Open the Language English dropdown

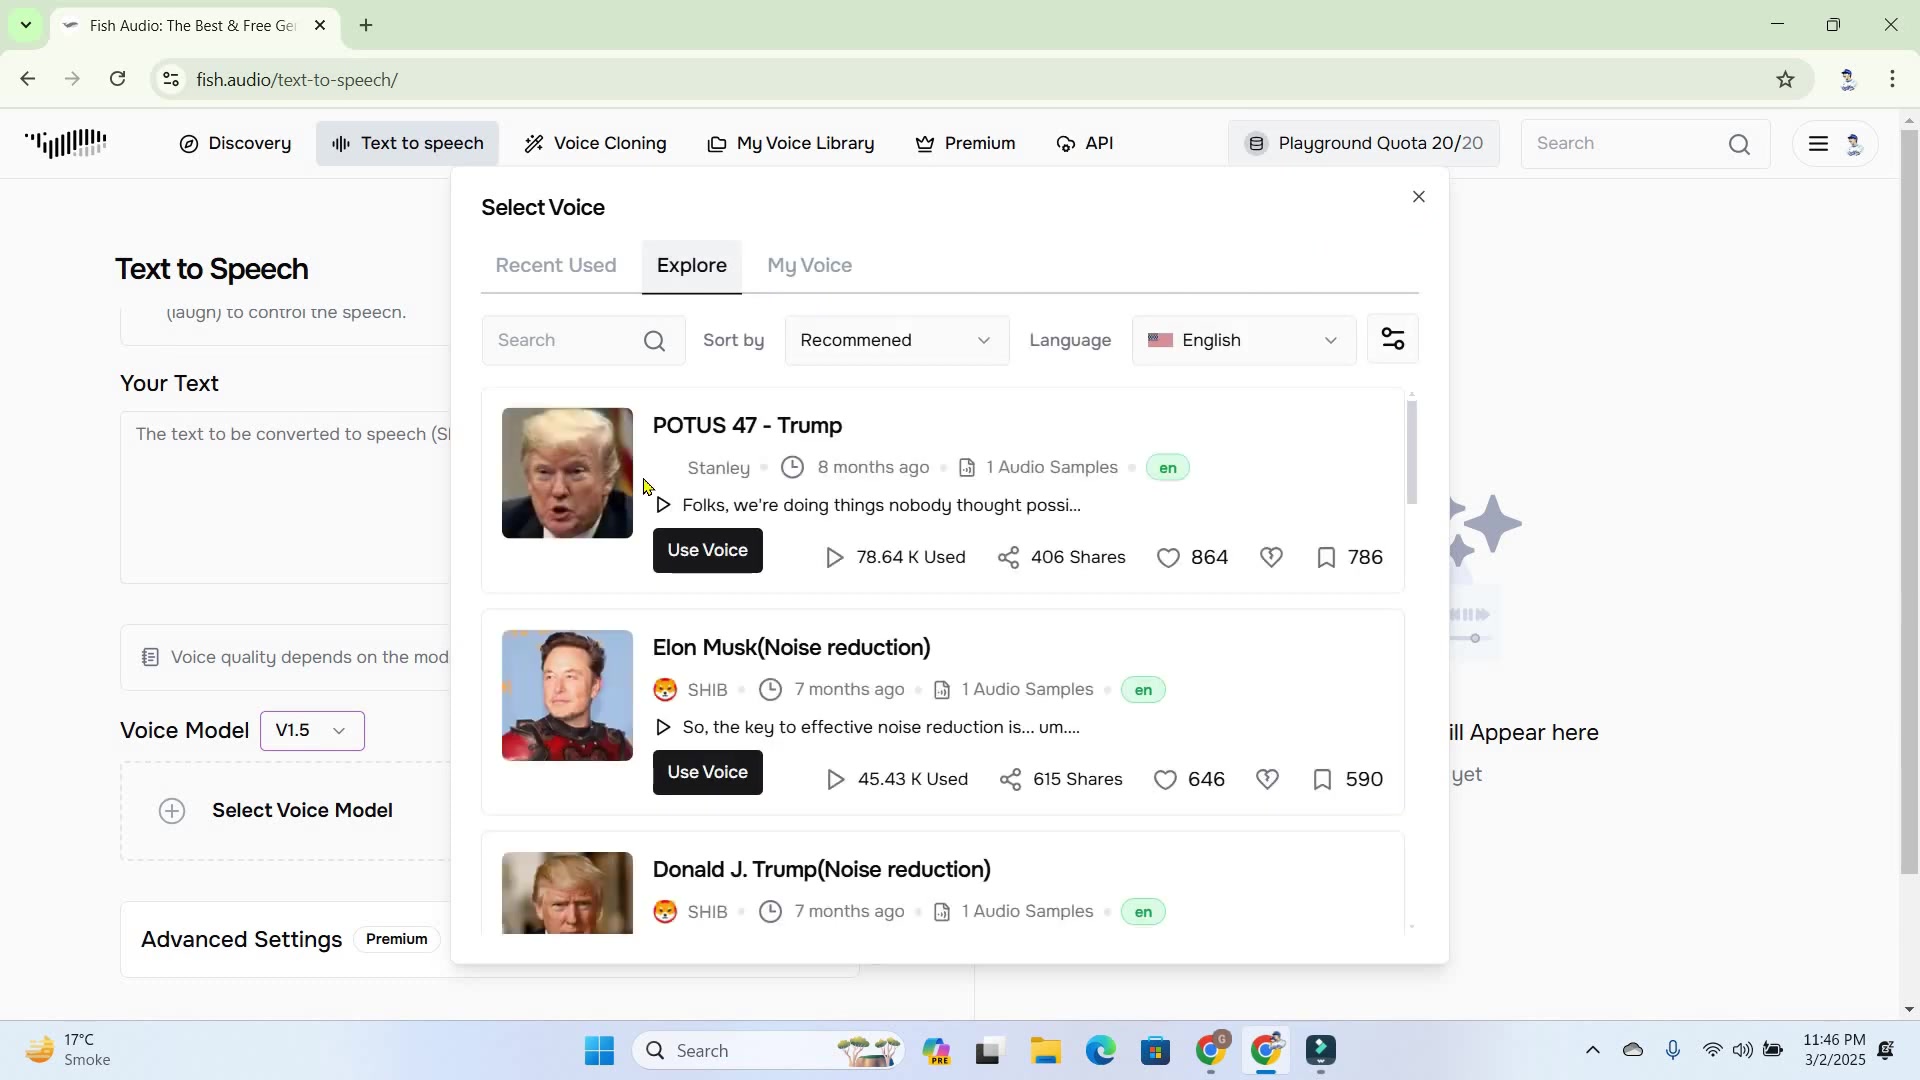click(x=1244, y=341)
